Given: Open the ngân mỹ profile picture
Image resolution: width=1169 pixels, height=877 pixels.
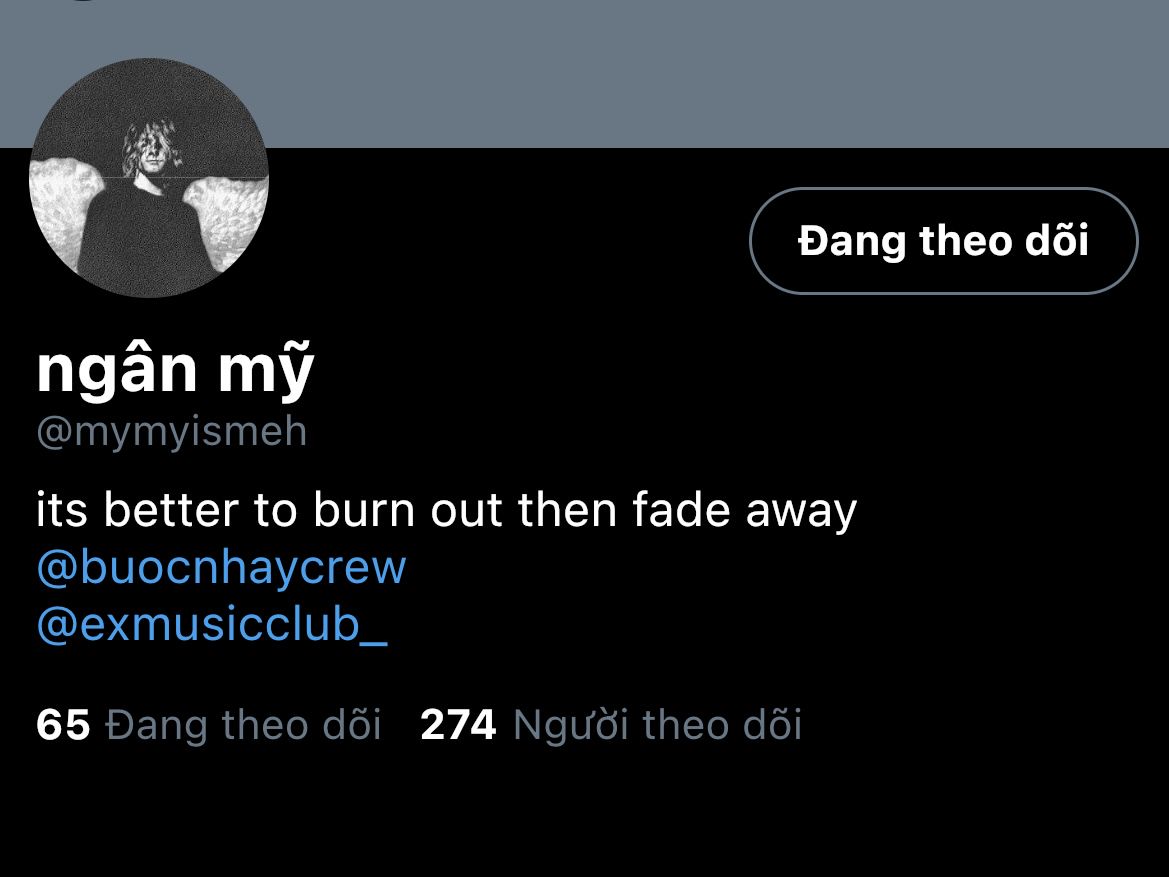Looking at the screenshot, I should (148, 178).
